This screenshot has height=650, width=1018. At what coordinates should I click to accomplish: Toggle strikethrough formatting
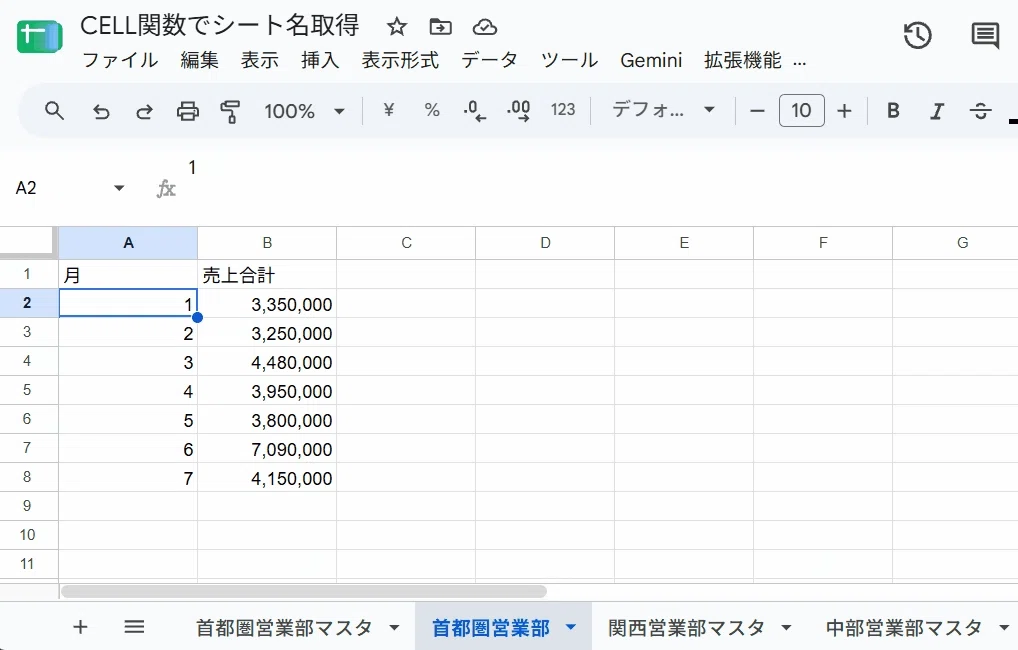point(980,112)
